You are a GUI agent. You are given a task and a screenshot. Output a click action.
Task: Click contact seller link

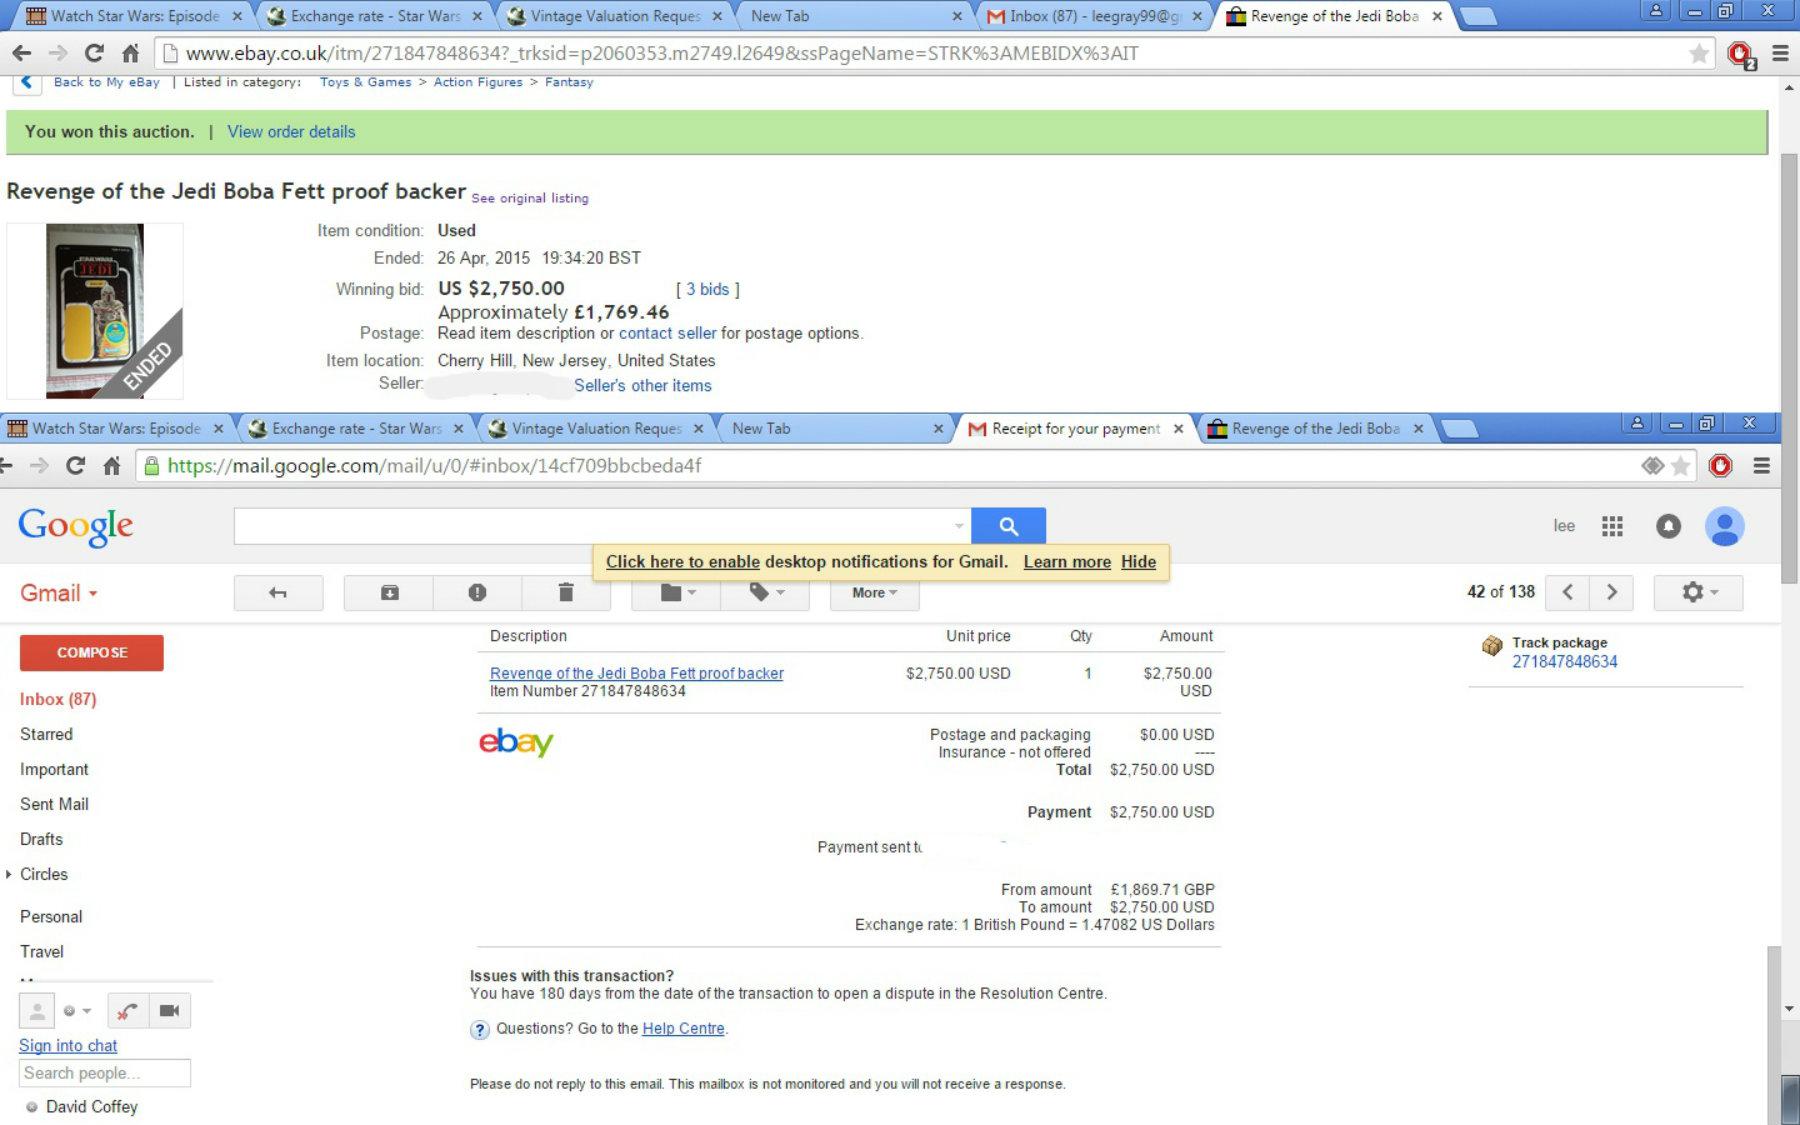tap(667, 333)
